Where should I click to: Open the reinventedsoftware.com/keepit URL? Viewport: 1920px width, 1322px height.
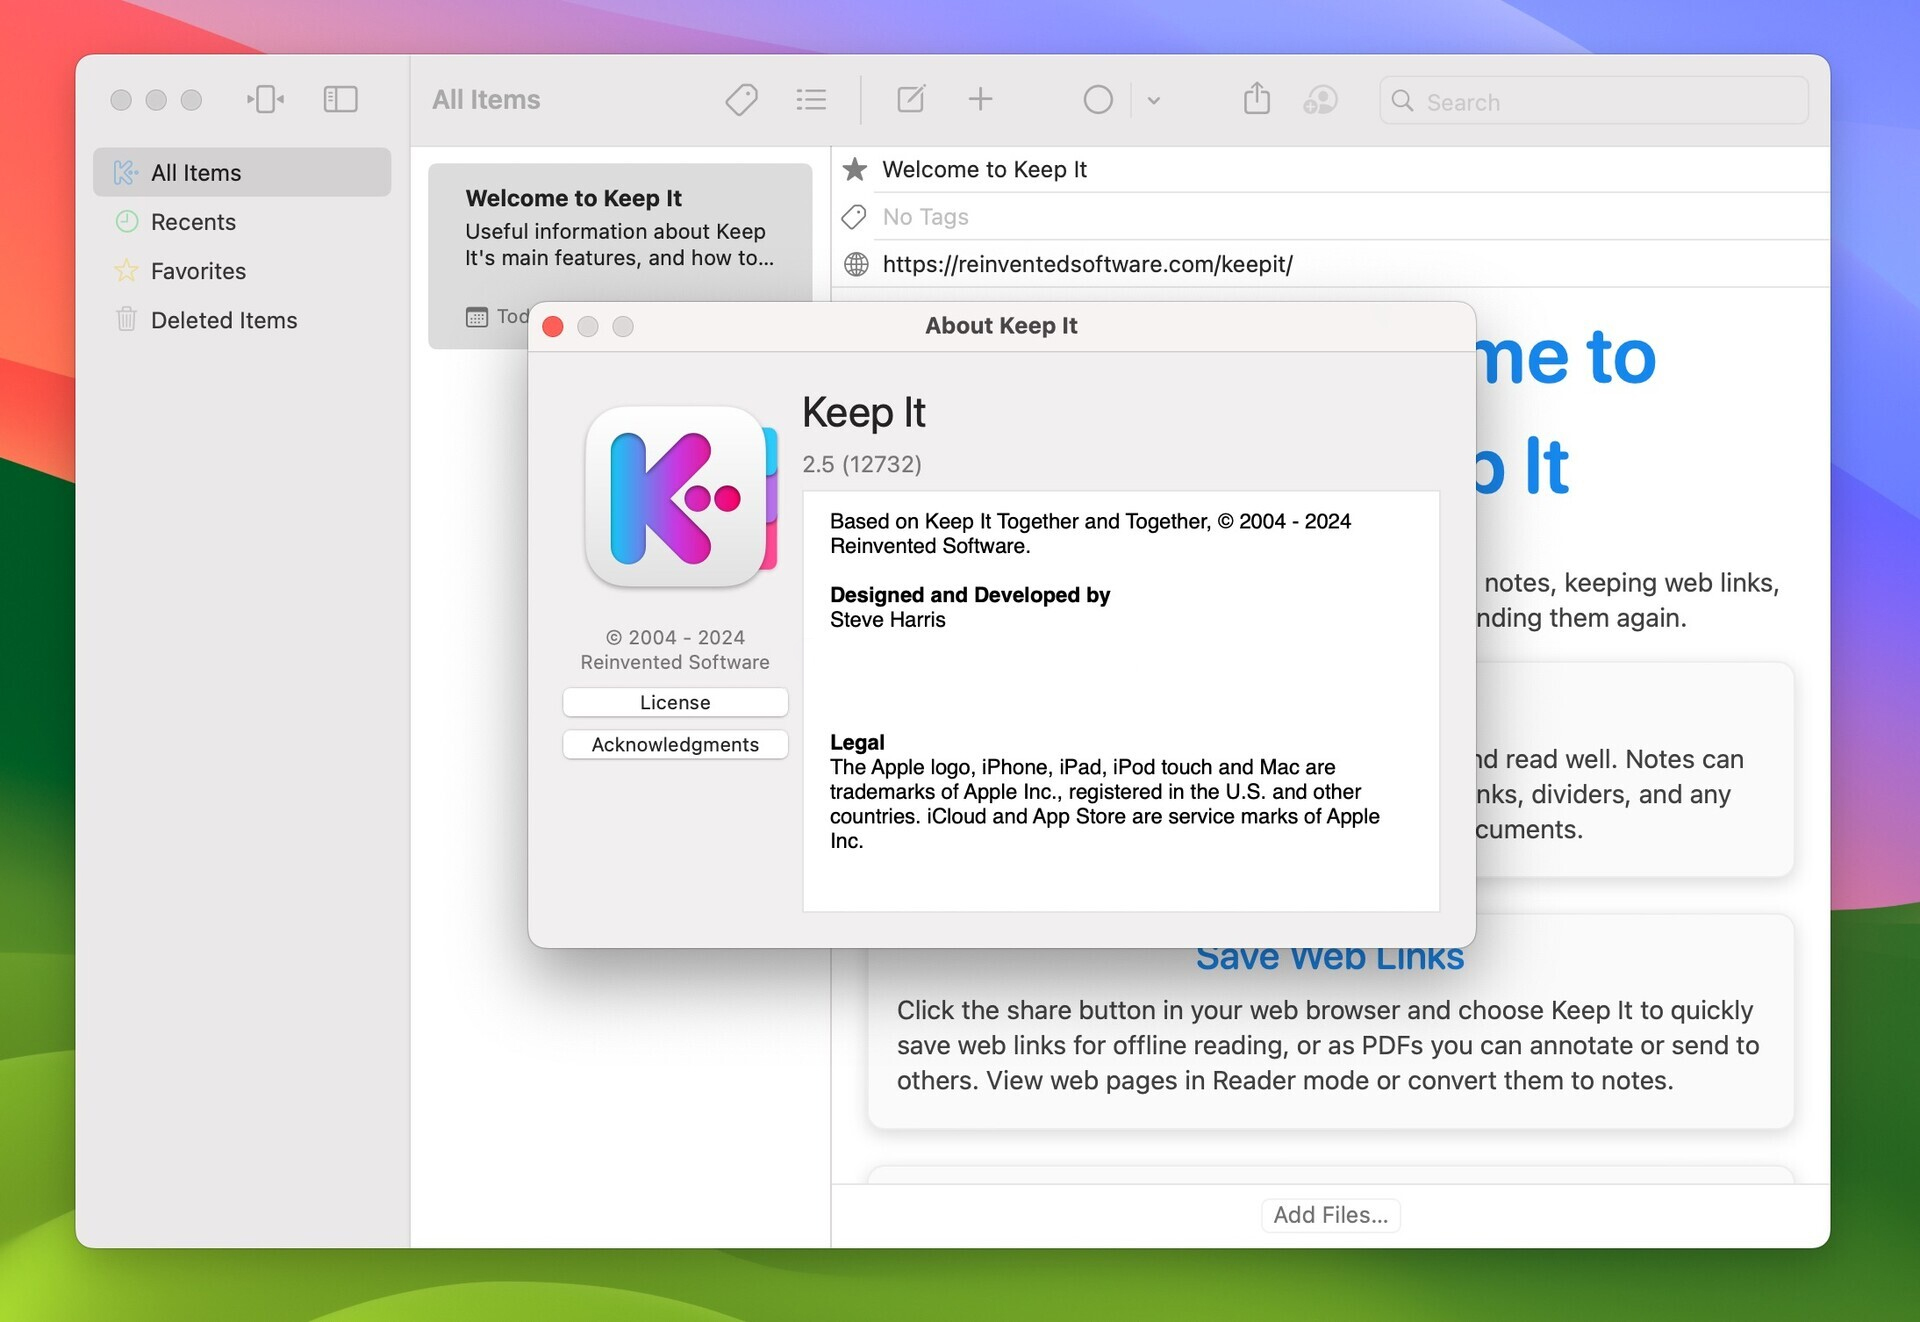(x=1087, y=264)
